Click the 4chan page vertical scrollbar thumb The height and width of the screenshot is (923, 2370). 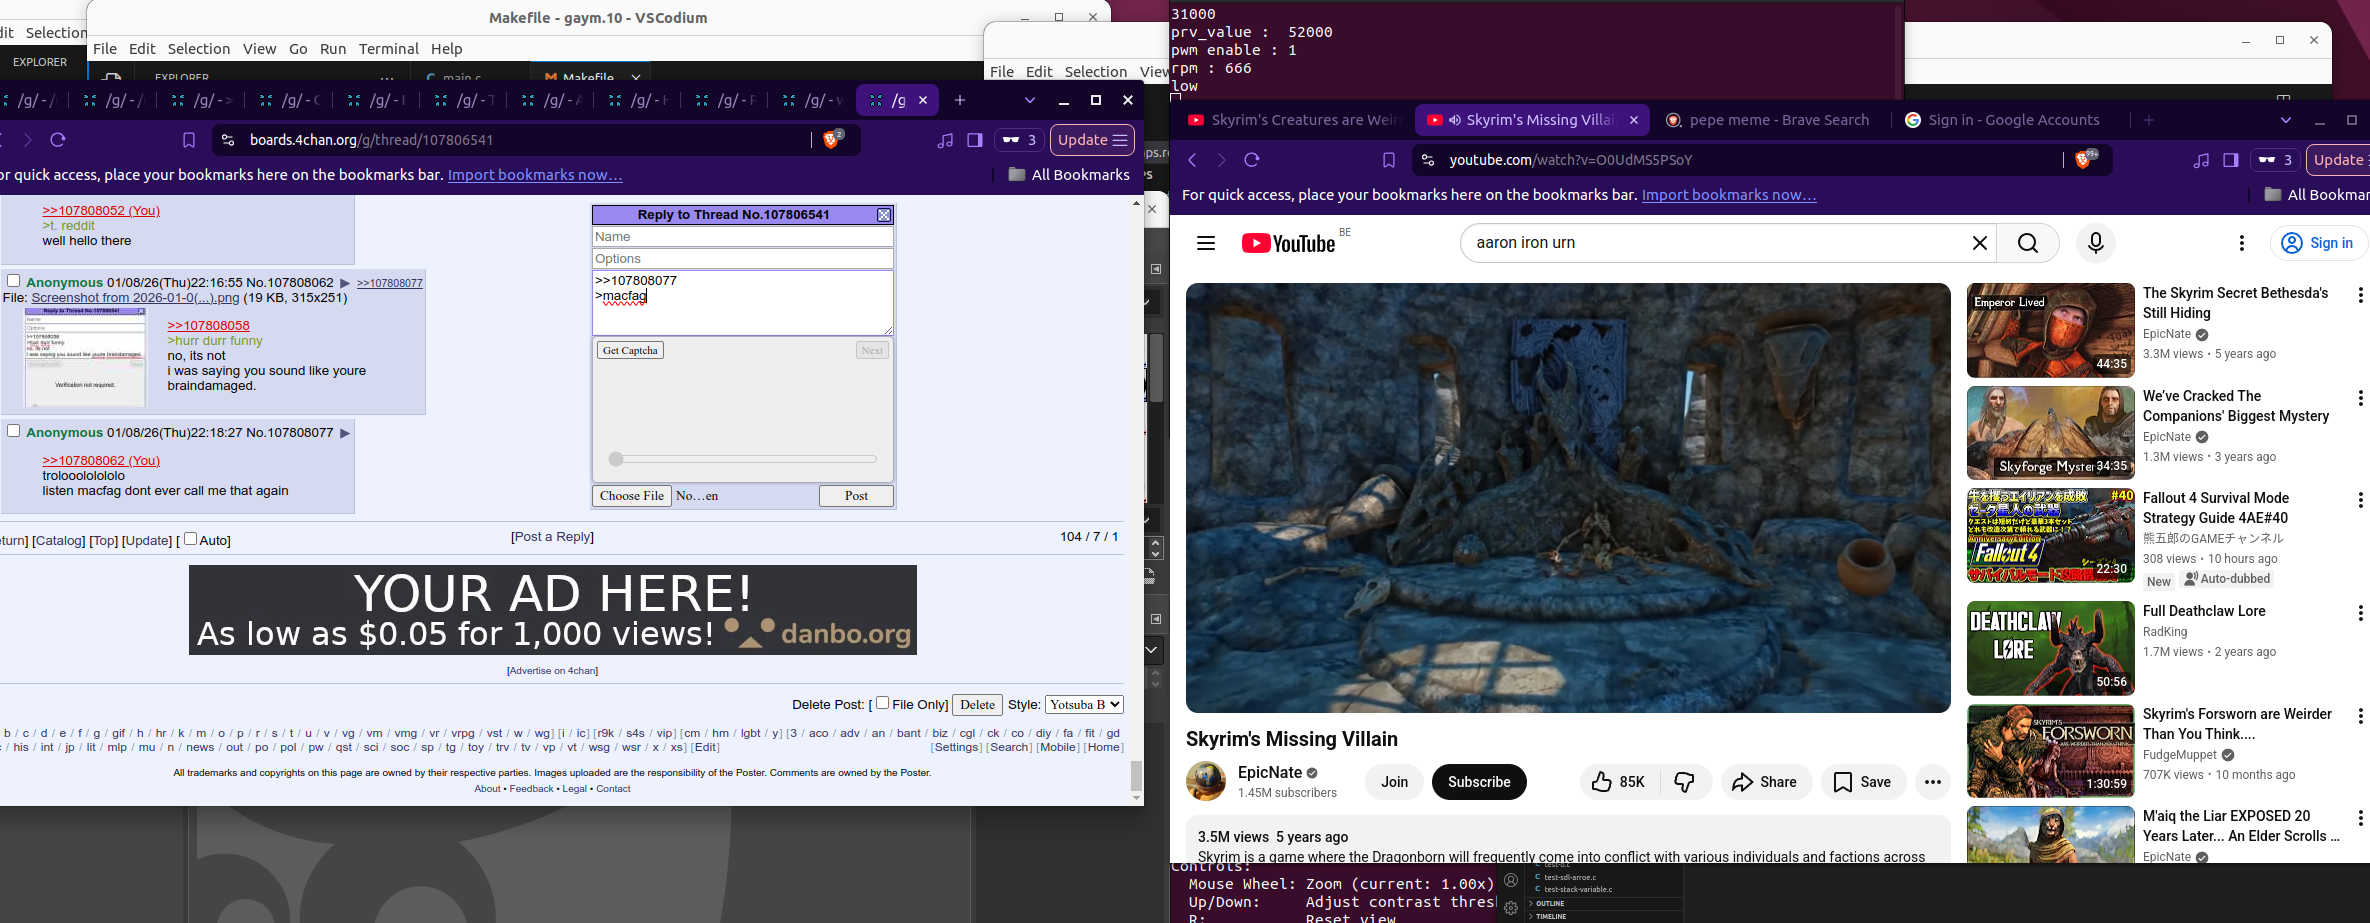[1136, 775]
